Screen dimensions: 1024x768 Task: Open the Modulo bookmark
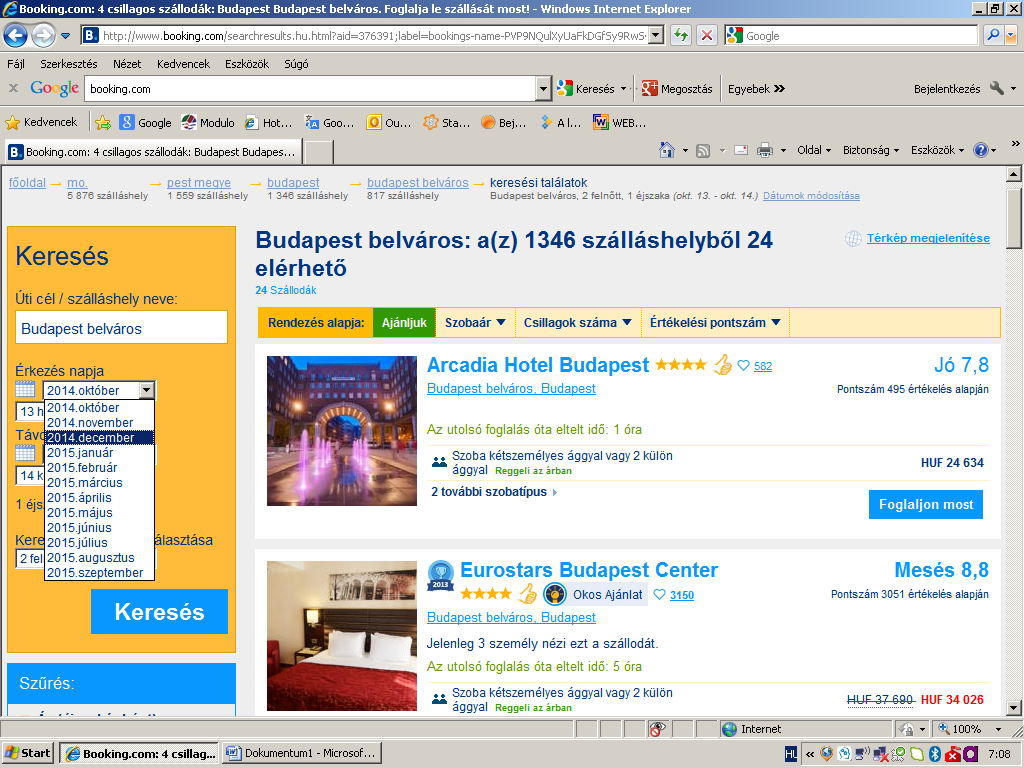coord(208,122)
